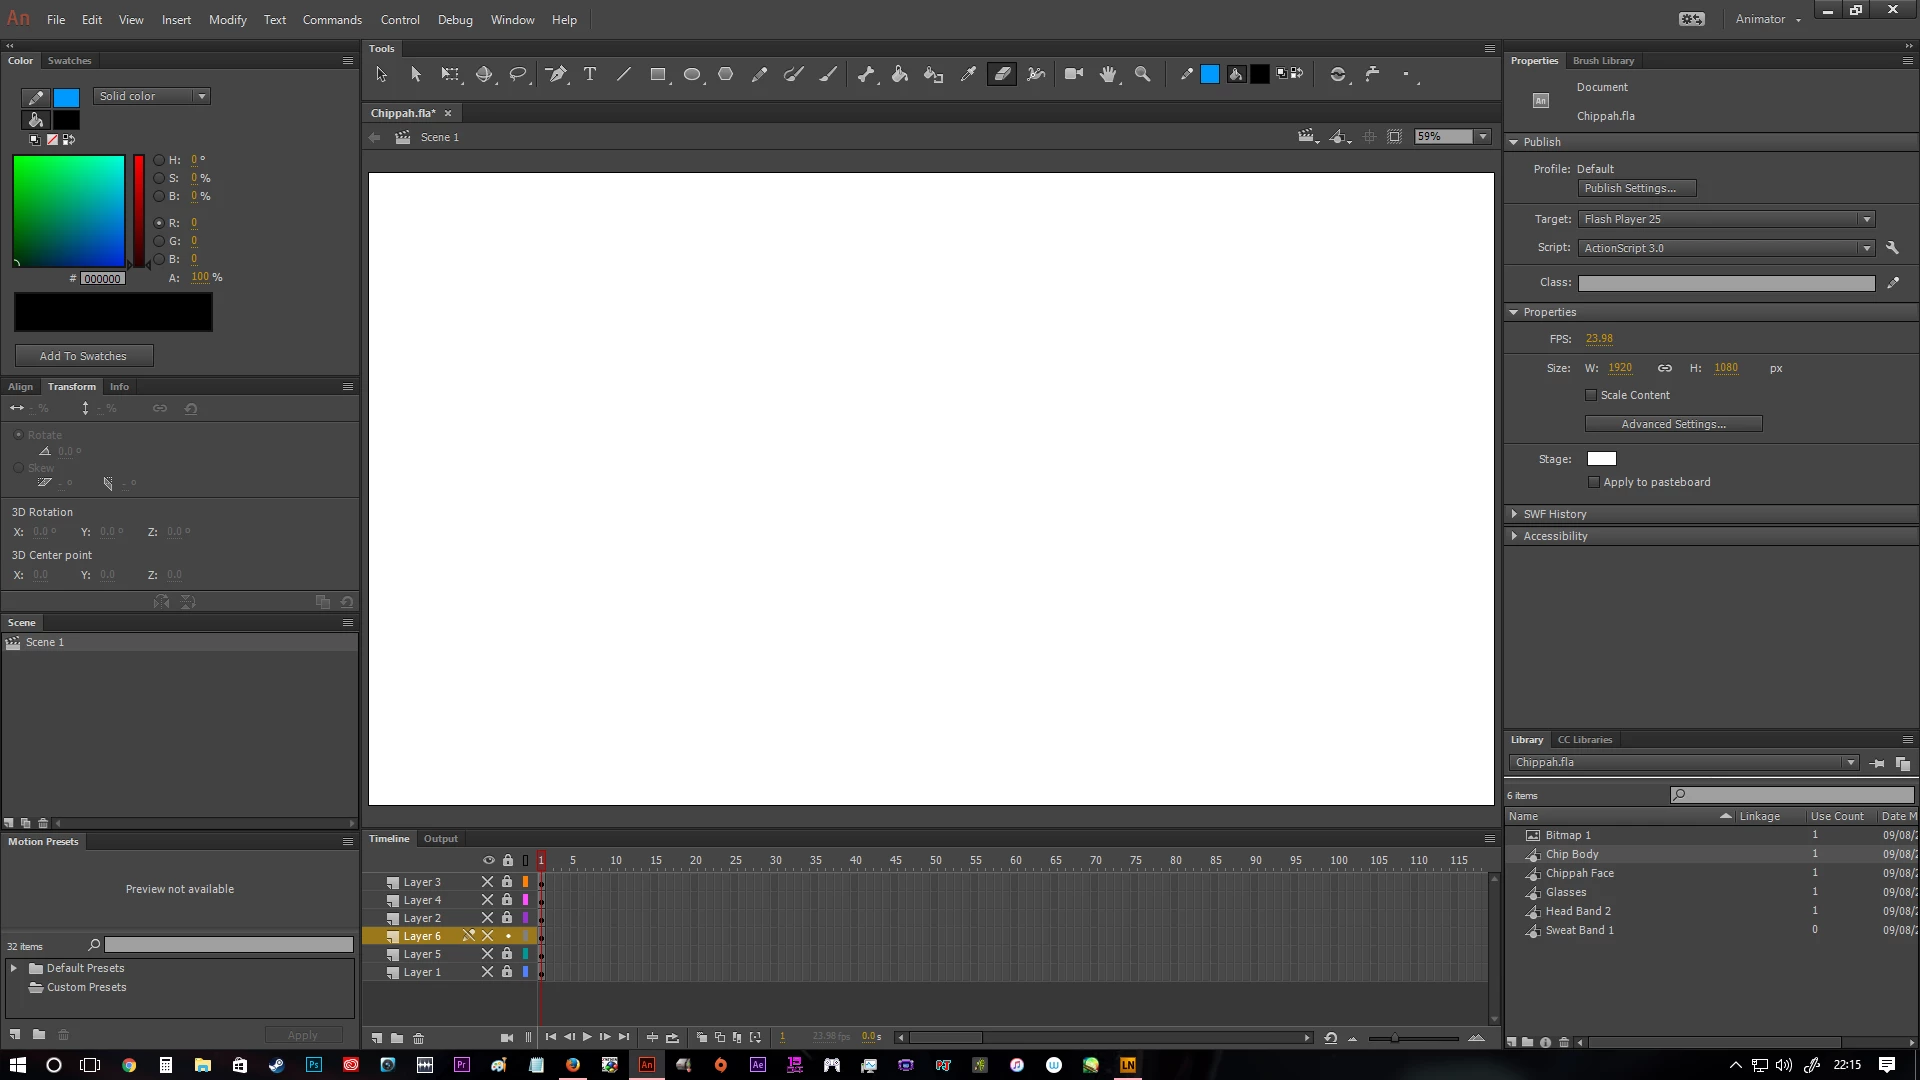This screenshot has width=1920, height=1080.
Task: Select the Paint Bucket tool
Action: click(899, 74)
